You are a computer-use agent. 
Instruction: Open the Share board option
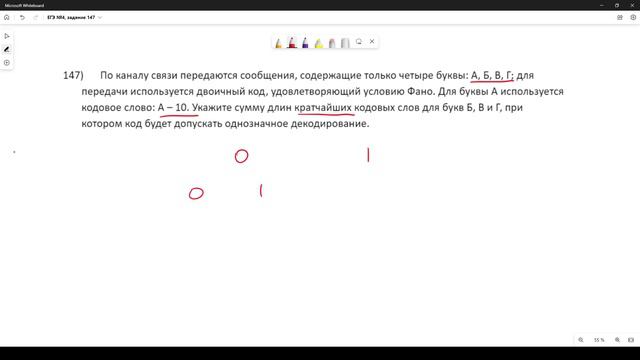click(x=620, y=18)
